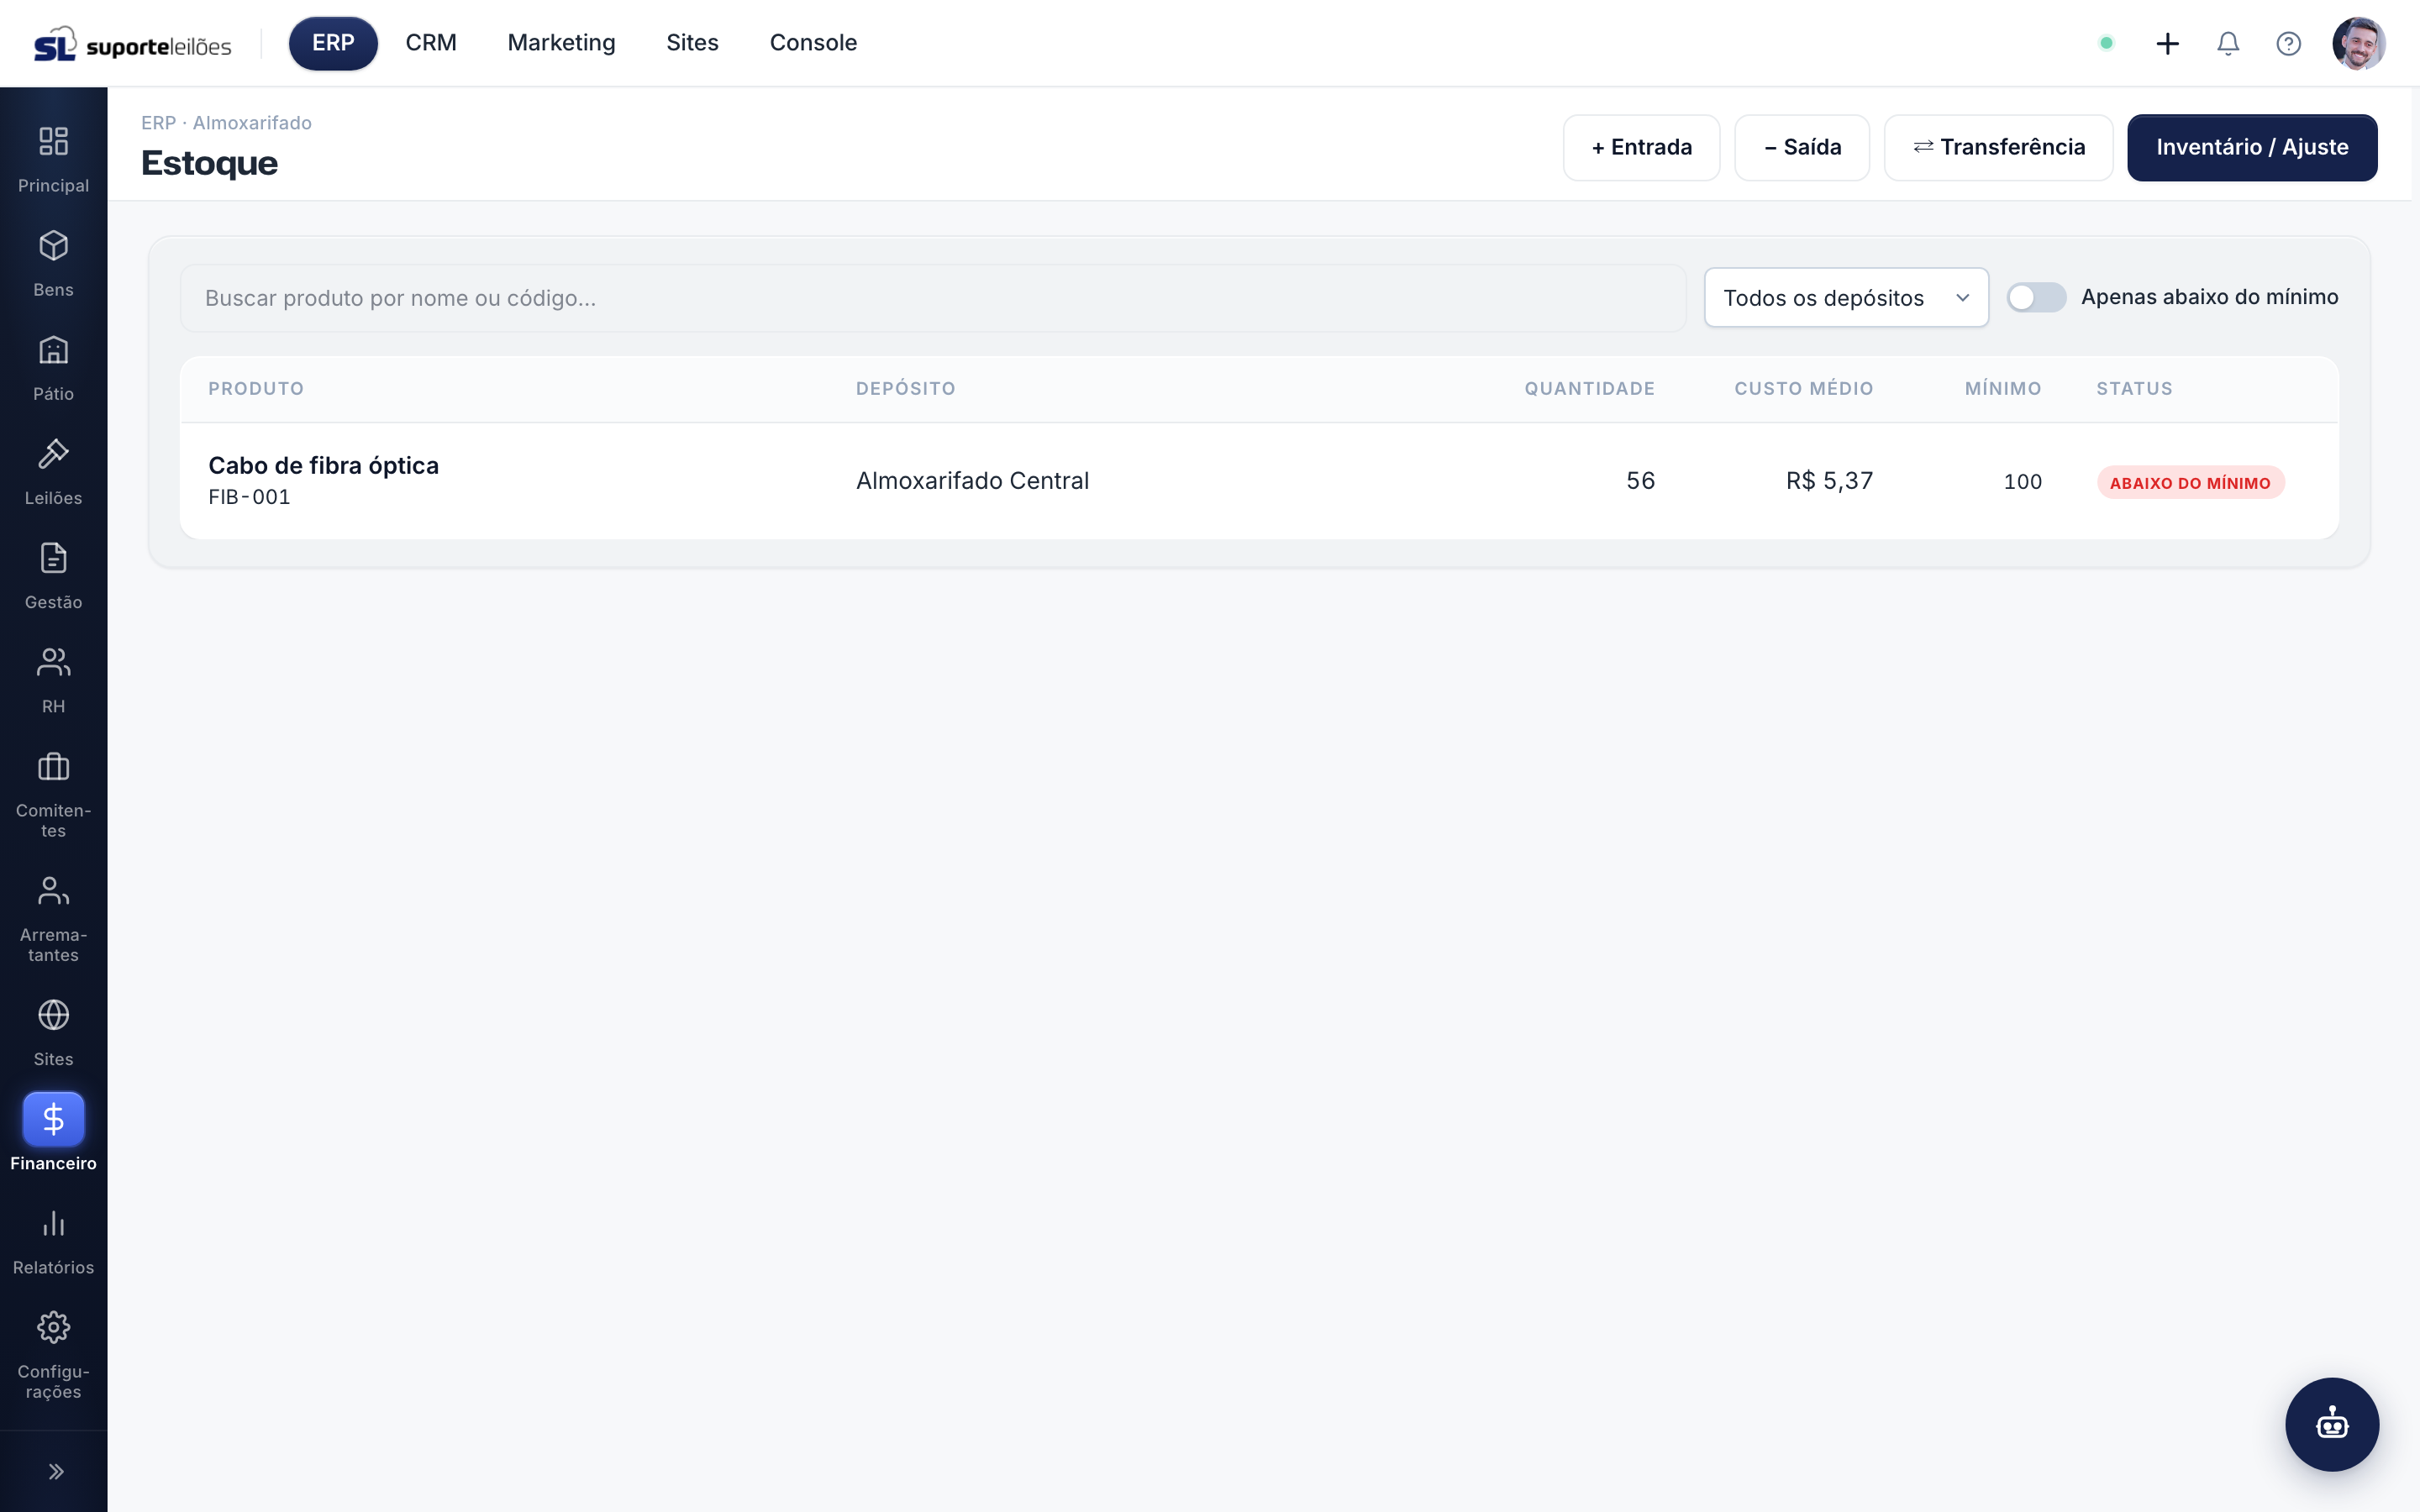Viewport: 2420px width, 1512px height.
Task: Switch to CRM tab
Action: (x=430, y=43)
